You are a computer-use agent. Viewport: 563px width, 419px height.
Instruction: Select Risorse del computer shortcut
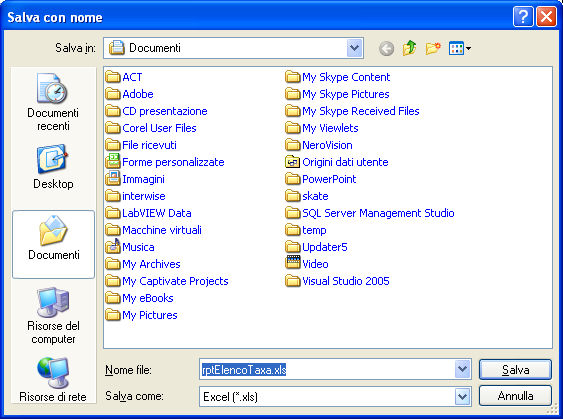coord(53,316)
